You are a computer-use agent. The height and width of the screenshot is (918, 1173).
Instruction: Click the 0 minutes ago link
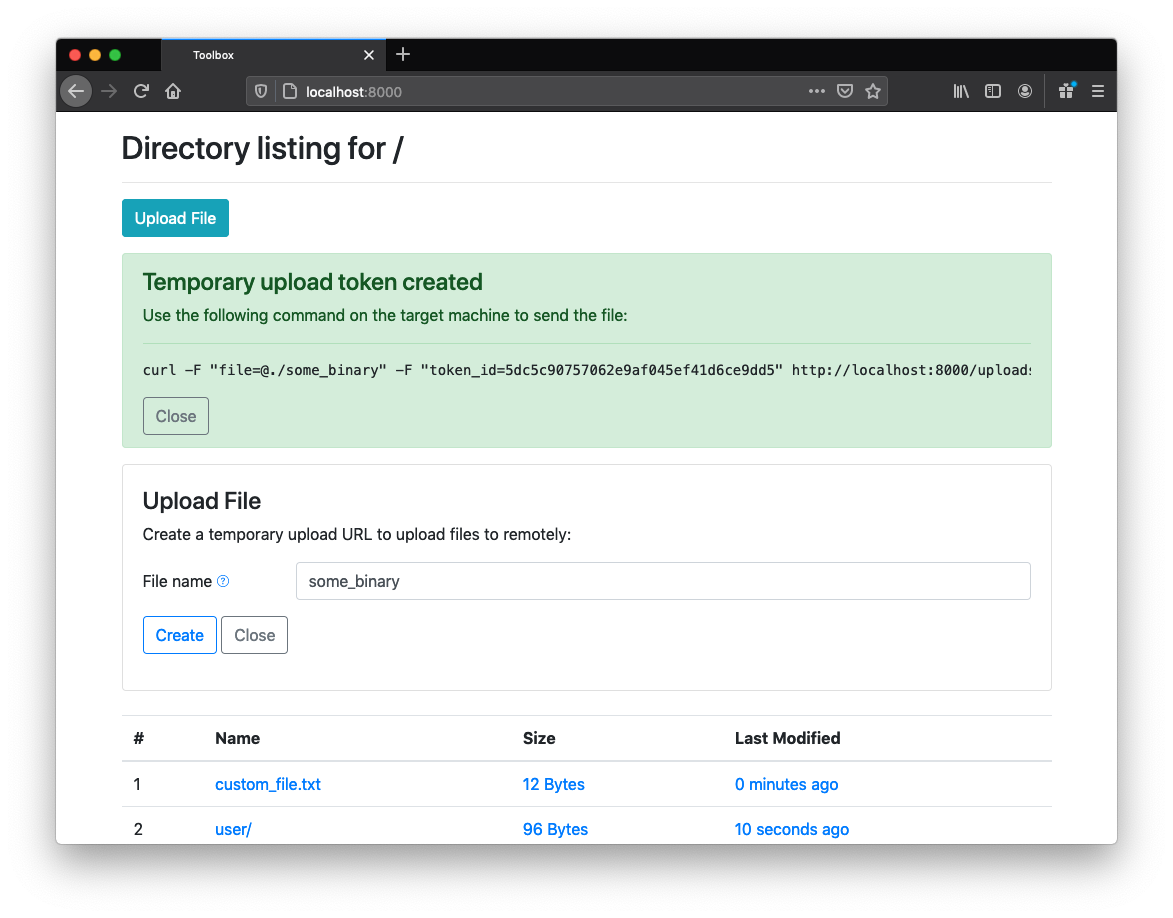coord(786,784)
